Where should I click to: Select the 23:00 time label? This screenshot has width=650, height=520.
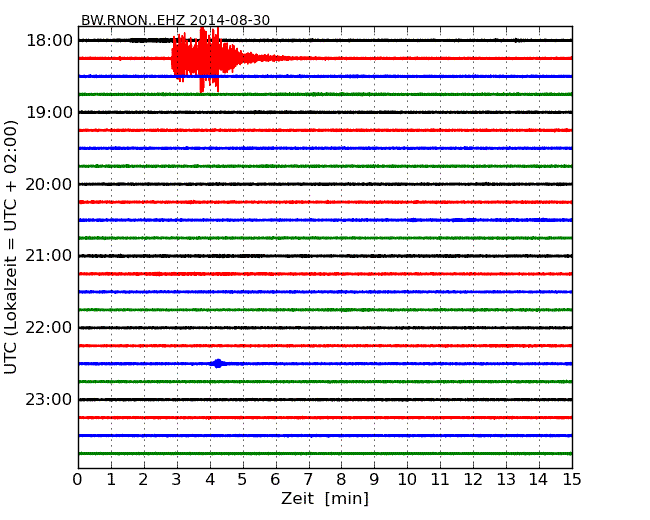tap(49, 399)
